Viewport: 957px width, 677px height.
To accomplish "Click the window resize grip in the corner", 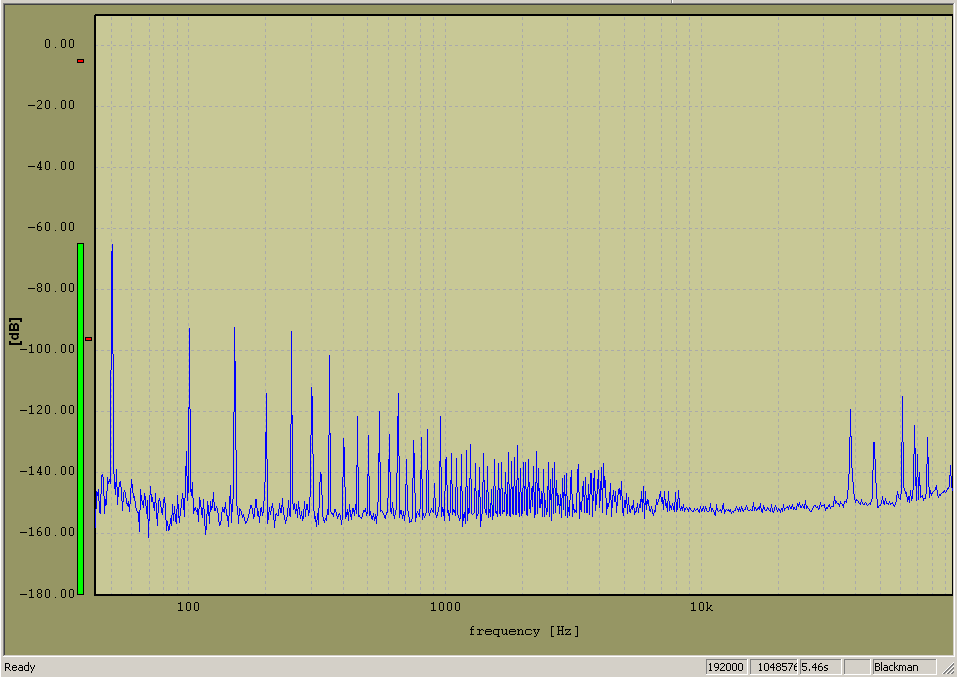I will (947, 667).
